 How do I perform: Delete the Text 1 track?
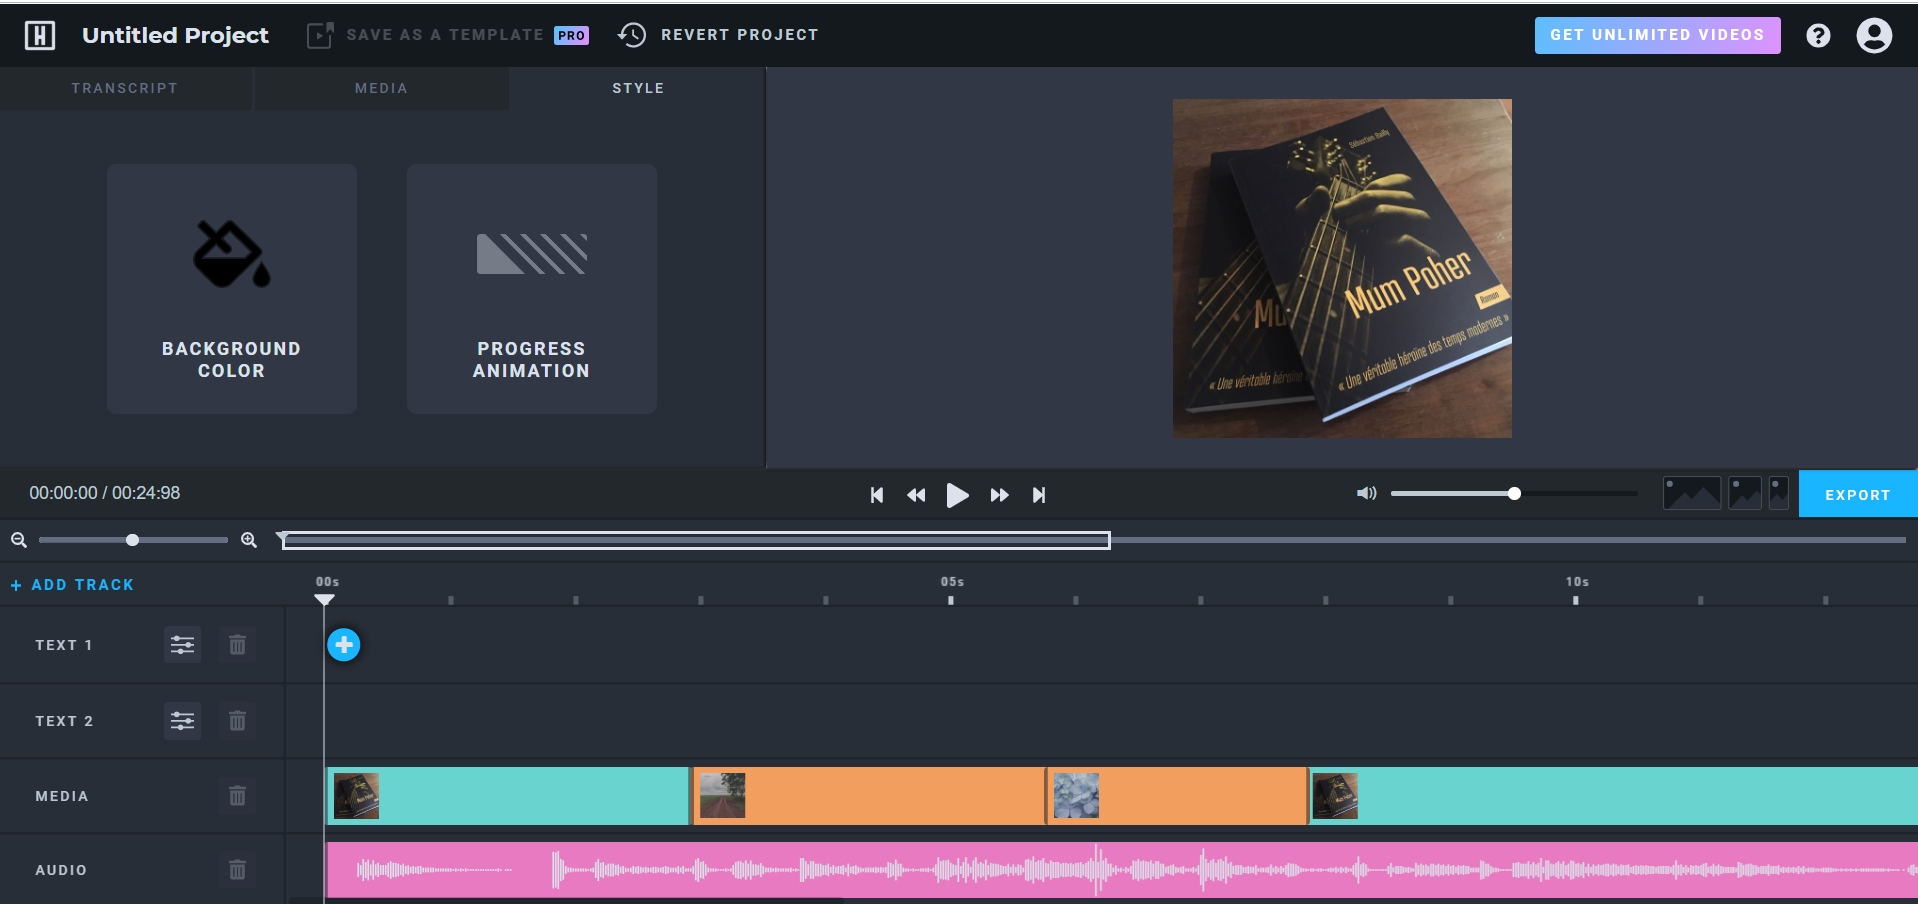(x=237, y=645)
